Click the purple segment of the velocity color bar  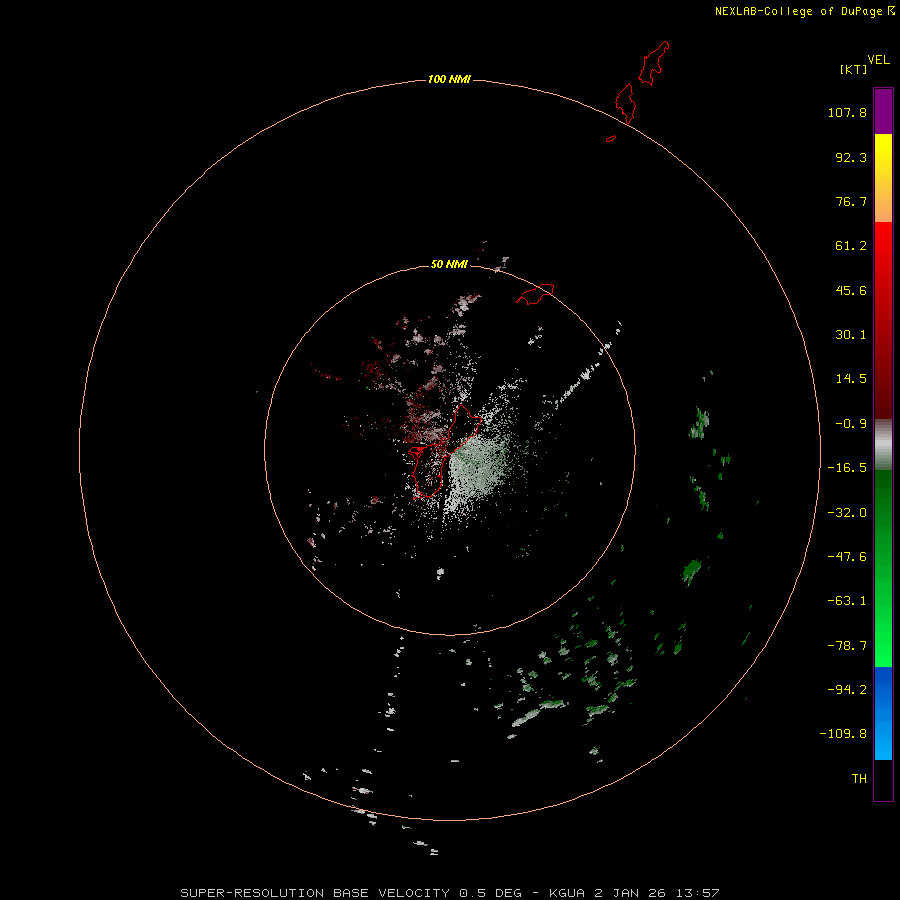[883, 111]
